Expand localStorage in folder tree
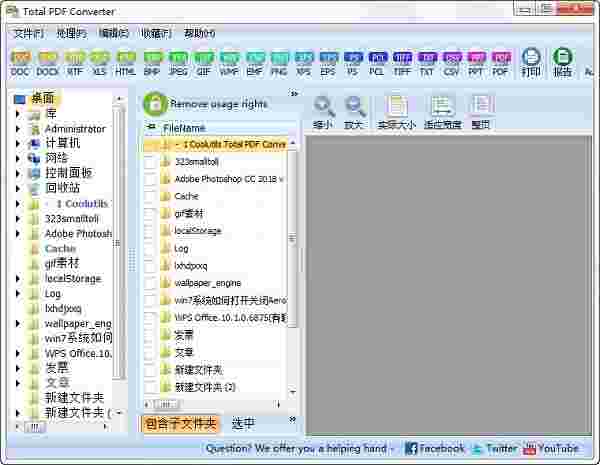Screen dimensions: 600x465 [18, 279]
